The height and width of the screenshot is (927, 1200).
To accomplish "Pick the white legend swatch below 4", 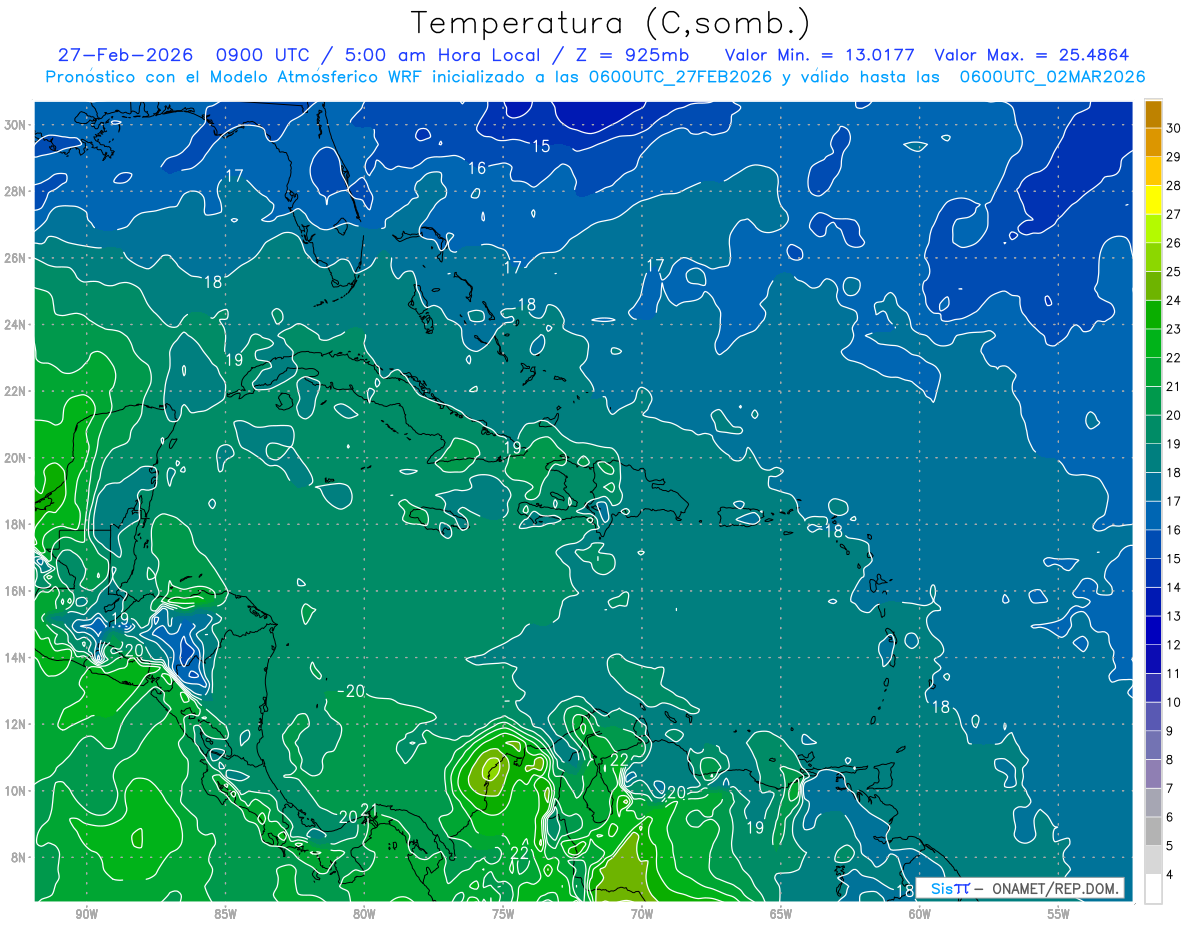I will 1153,889.
